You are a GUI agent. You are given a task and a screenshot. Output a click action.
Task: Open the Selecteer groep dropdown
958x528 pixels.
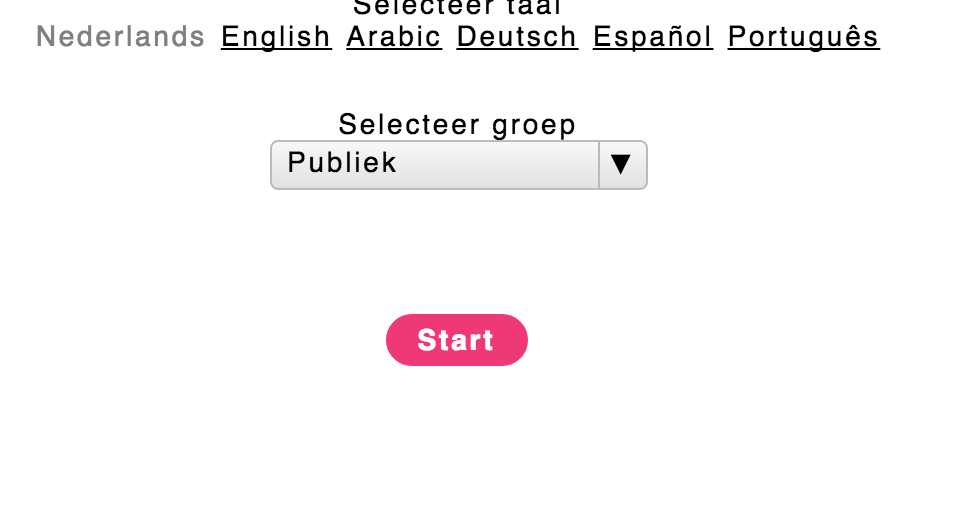(x=458, y=165)
